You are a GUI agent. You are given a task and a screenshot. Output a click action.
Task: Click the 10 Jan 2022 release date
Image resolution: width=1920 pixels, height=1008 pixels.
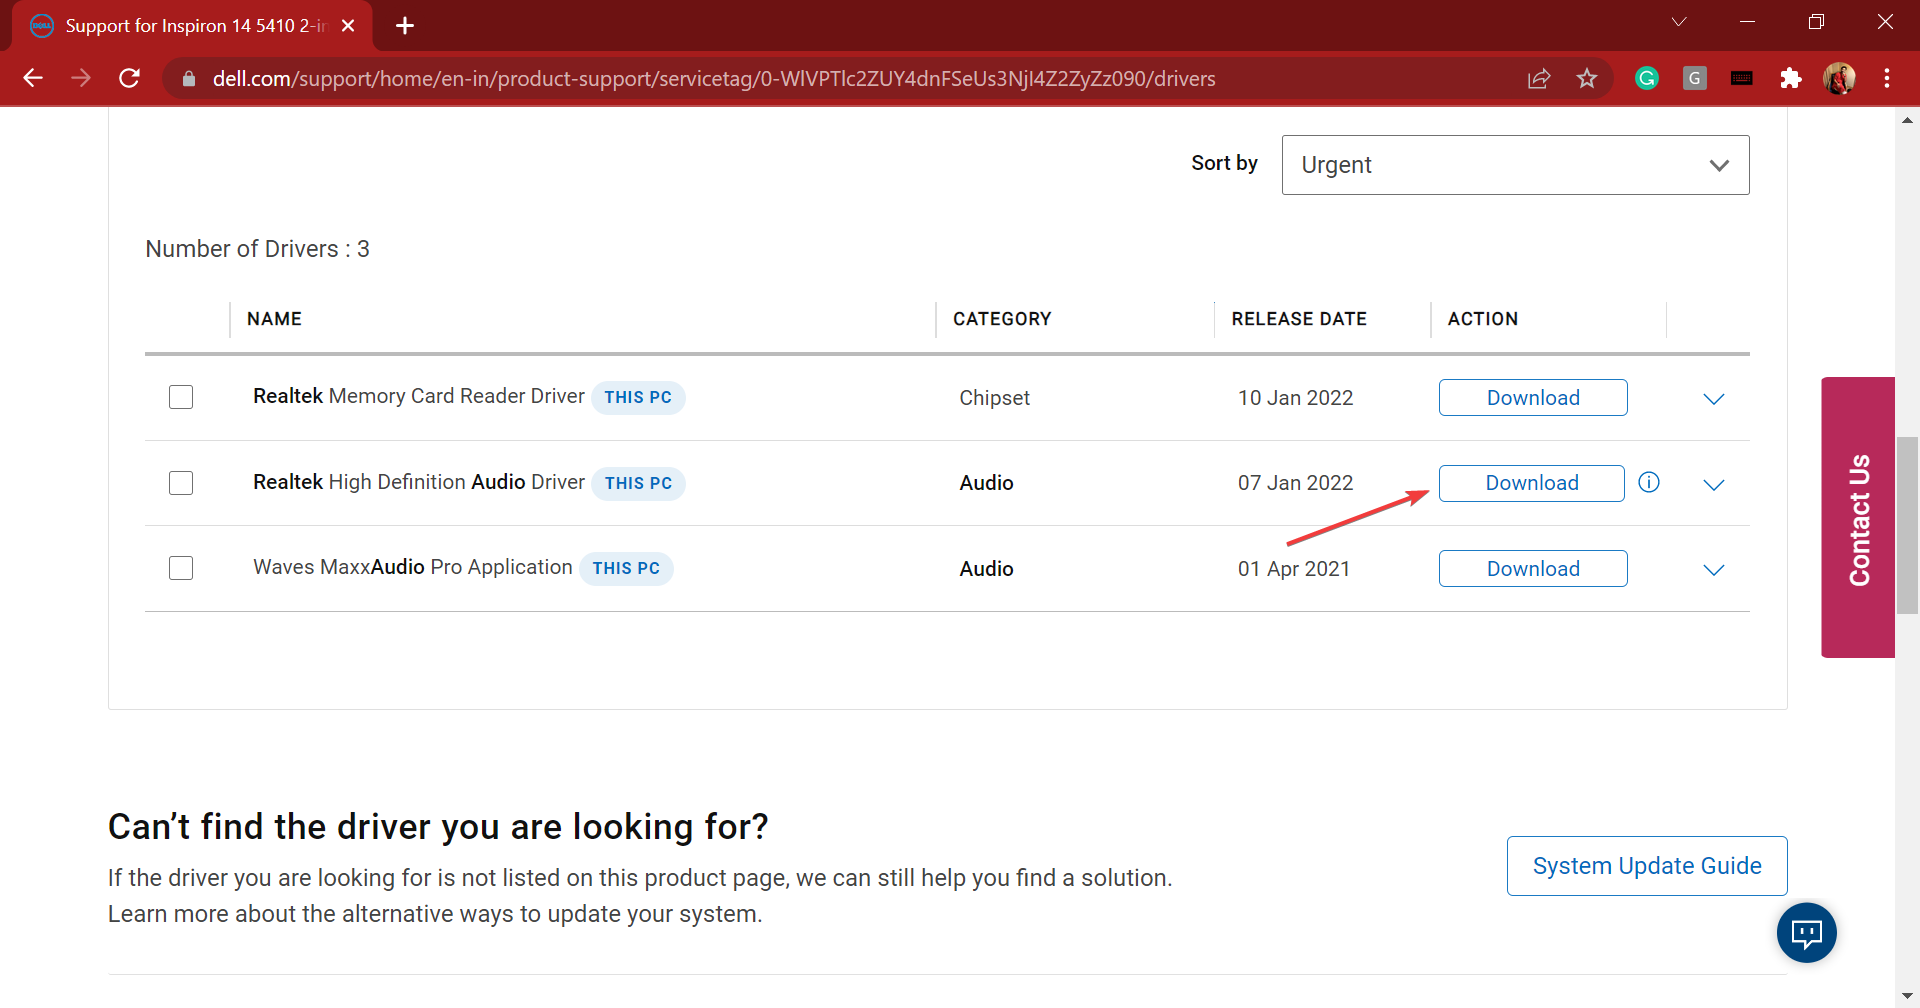click(x=1295, y=398)
